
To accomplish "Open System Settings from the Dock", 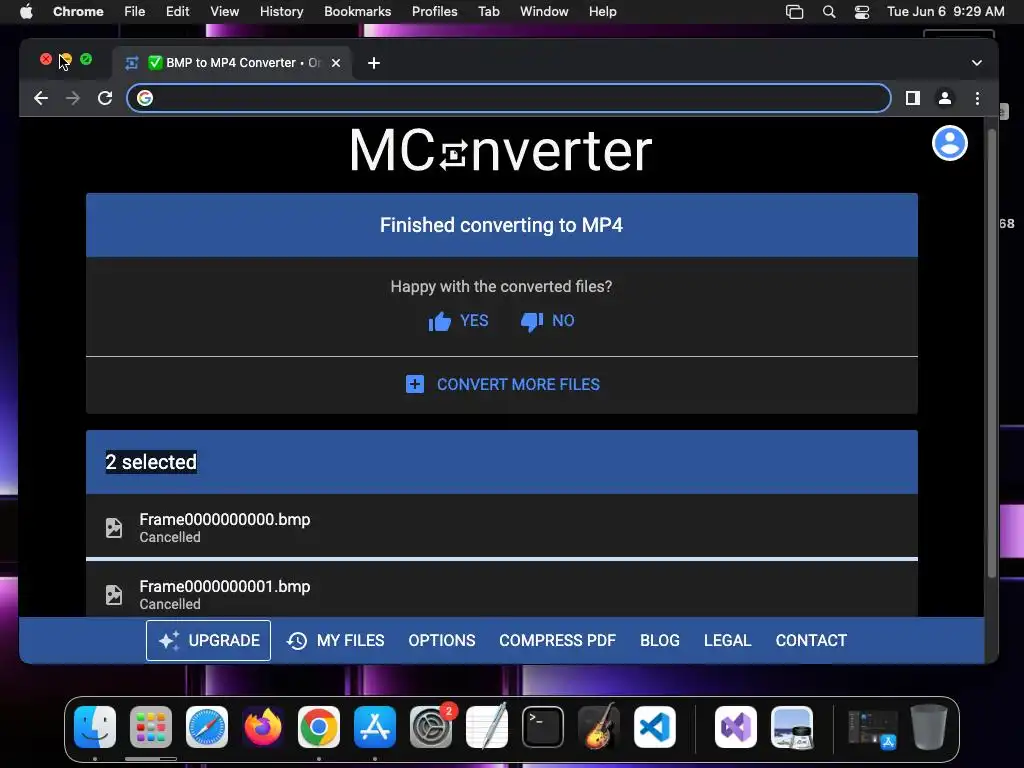I will tap(431, 727).
